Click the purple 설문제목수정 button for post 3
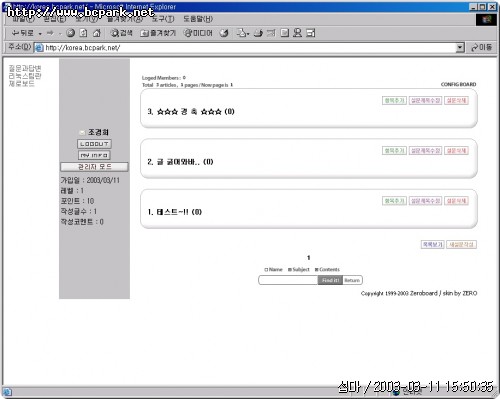Image resolution: width=500 pixels, height=399 pixels. (425, 100)
